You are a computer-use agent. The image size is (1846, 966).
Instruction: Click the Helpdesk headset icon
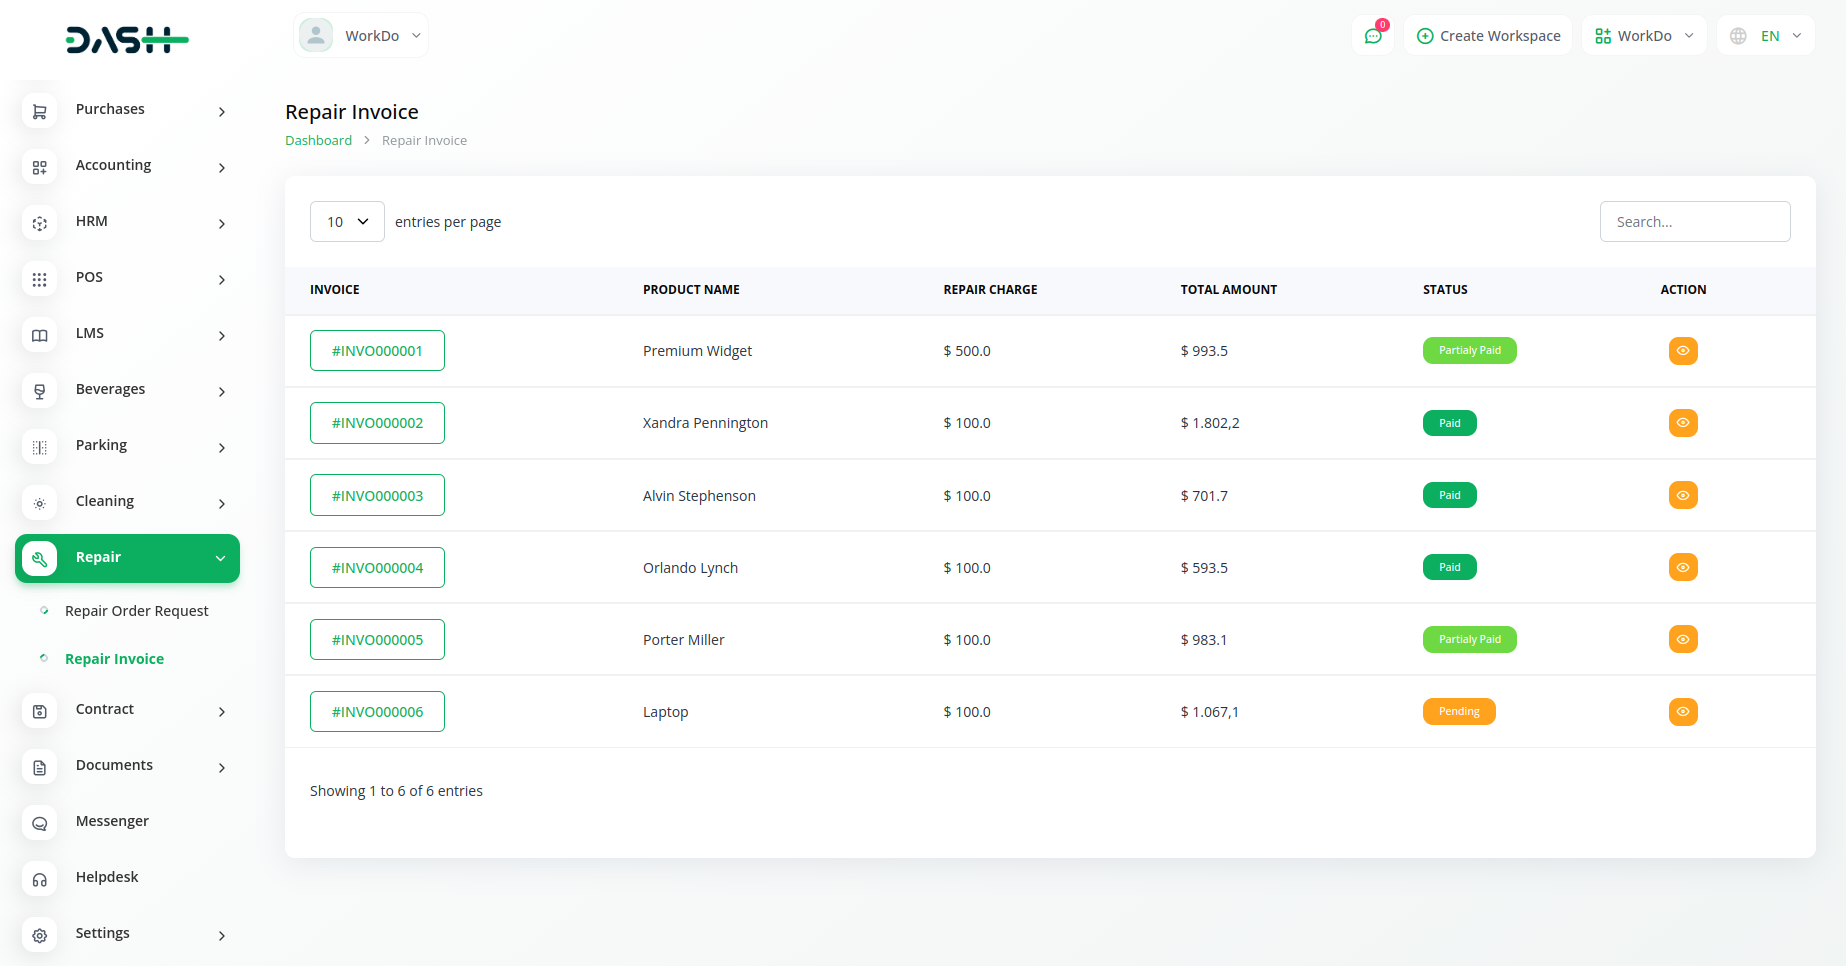pyautogui.click(x=40, y=879)
